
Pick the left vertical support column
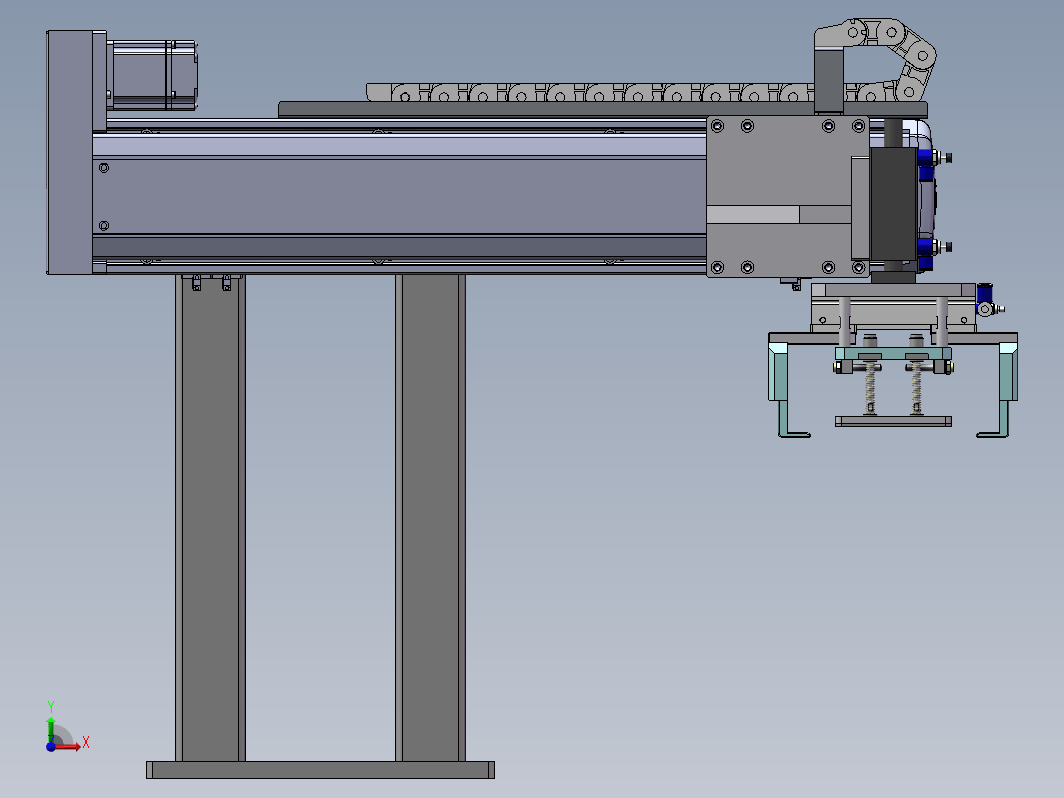click(x=210, y=518)
